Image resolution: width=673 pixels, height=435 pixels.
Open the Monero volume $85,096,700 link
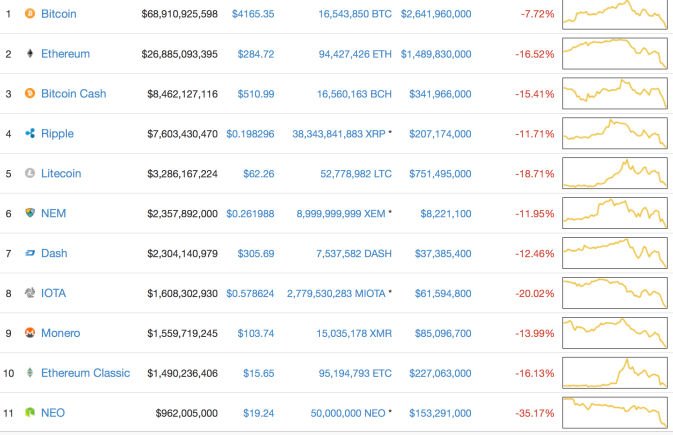coord(443,333)
